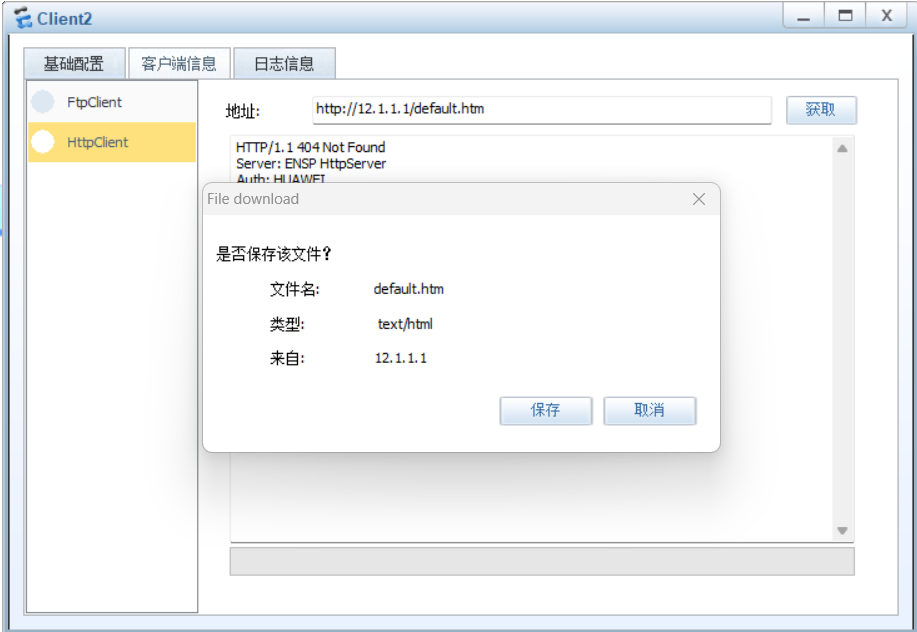The width and height of the screenshot is (917, 632).
Task: Click the 类型: label
Action: click(287, 324)
